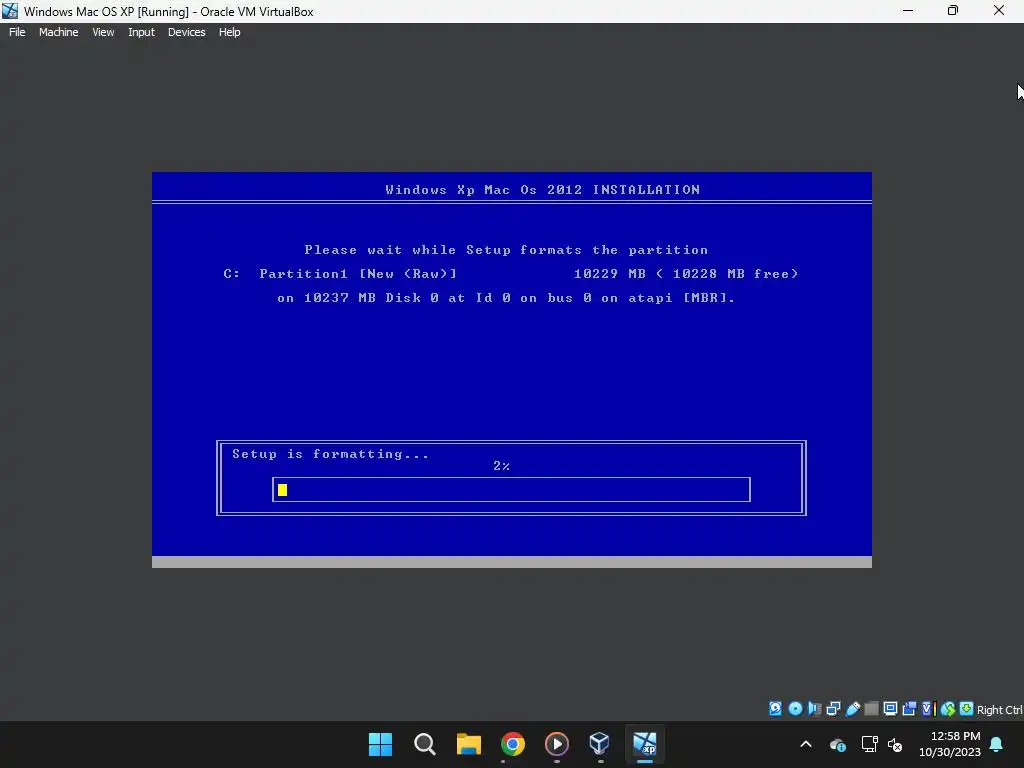
Task: Click the network connection tray icon
Action: point(869,744)
